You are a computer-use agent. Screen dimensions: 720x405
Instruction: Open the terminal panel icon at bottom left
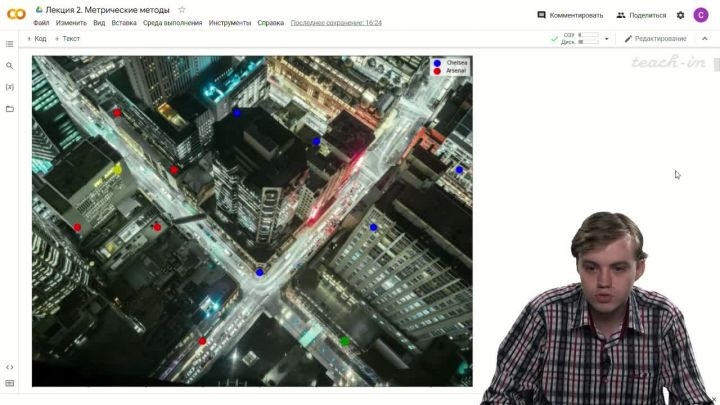click(x=10, y=383)
